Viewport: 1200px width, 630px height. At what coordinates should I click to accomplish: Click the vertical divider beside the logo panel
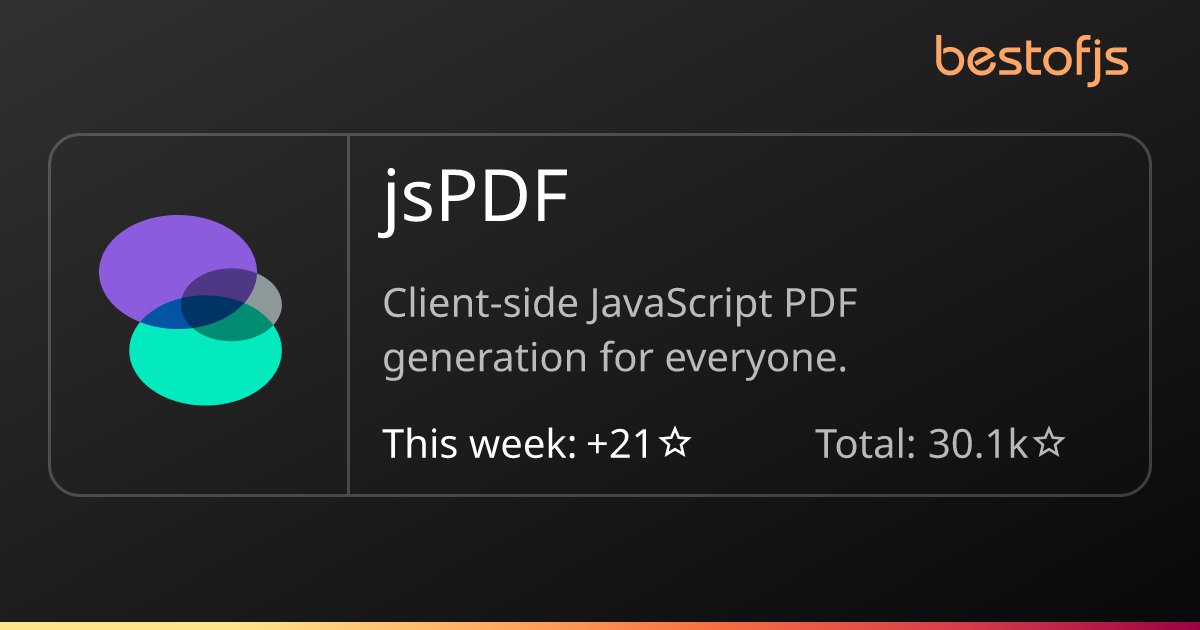coord(348,314)
